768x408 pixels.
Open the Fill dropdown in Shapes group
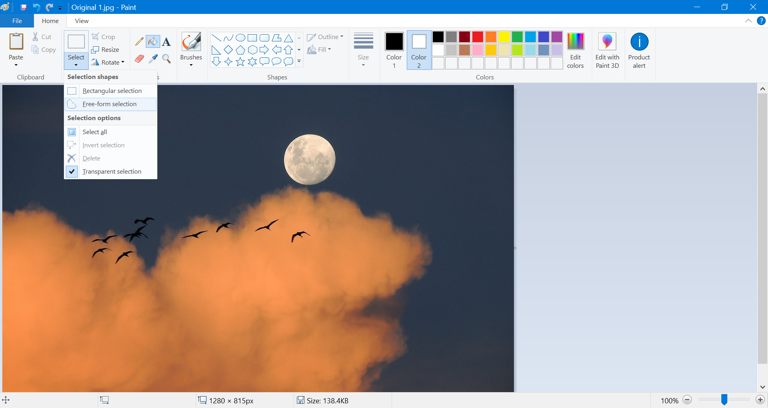point(319,49)
